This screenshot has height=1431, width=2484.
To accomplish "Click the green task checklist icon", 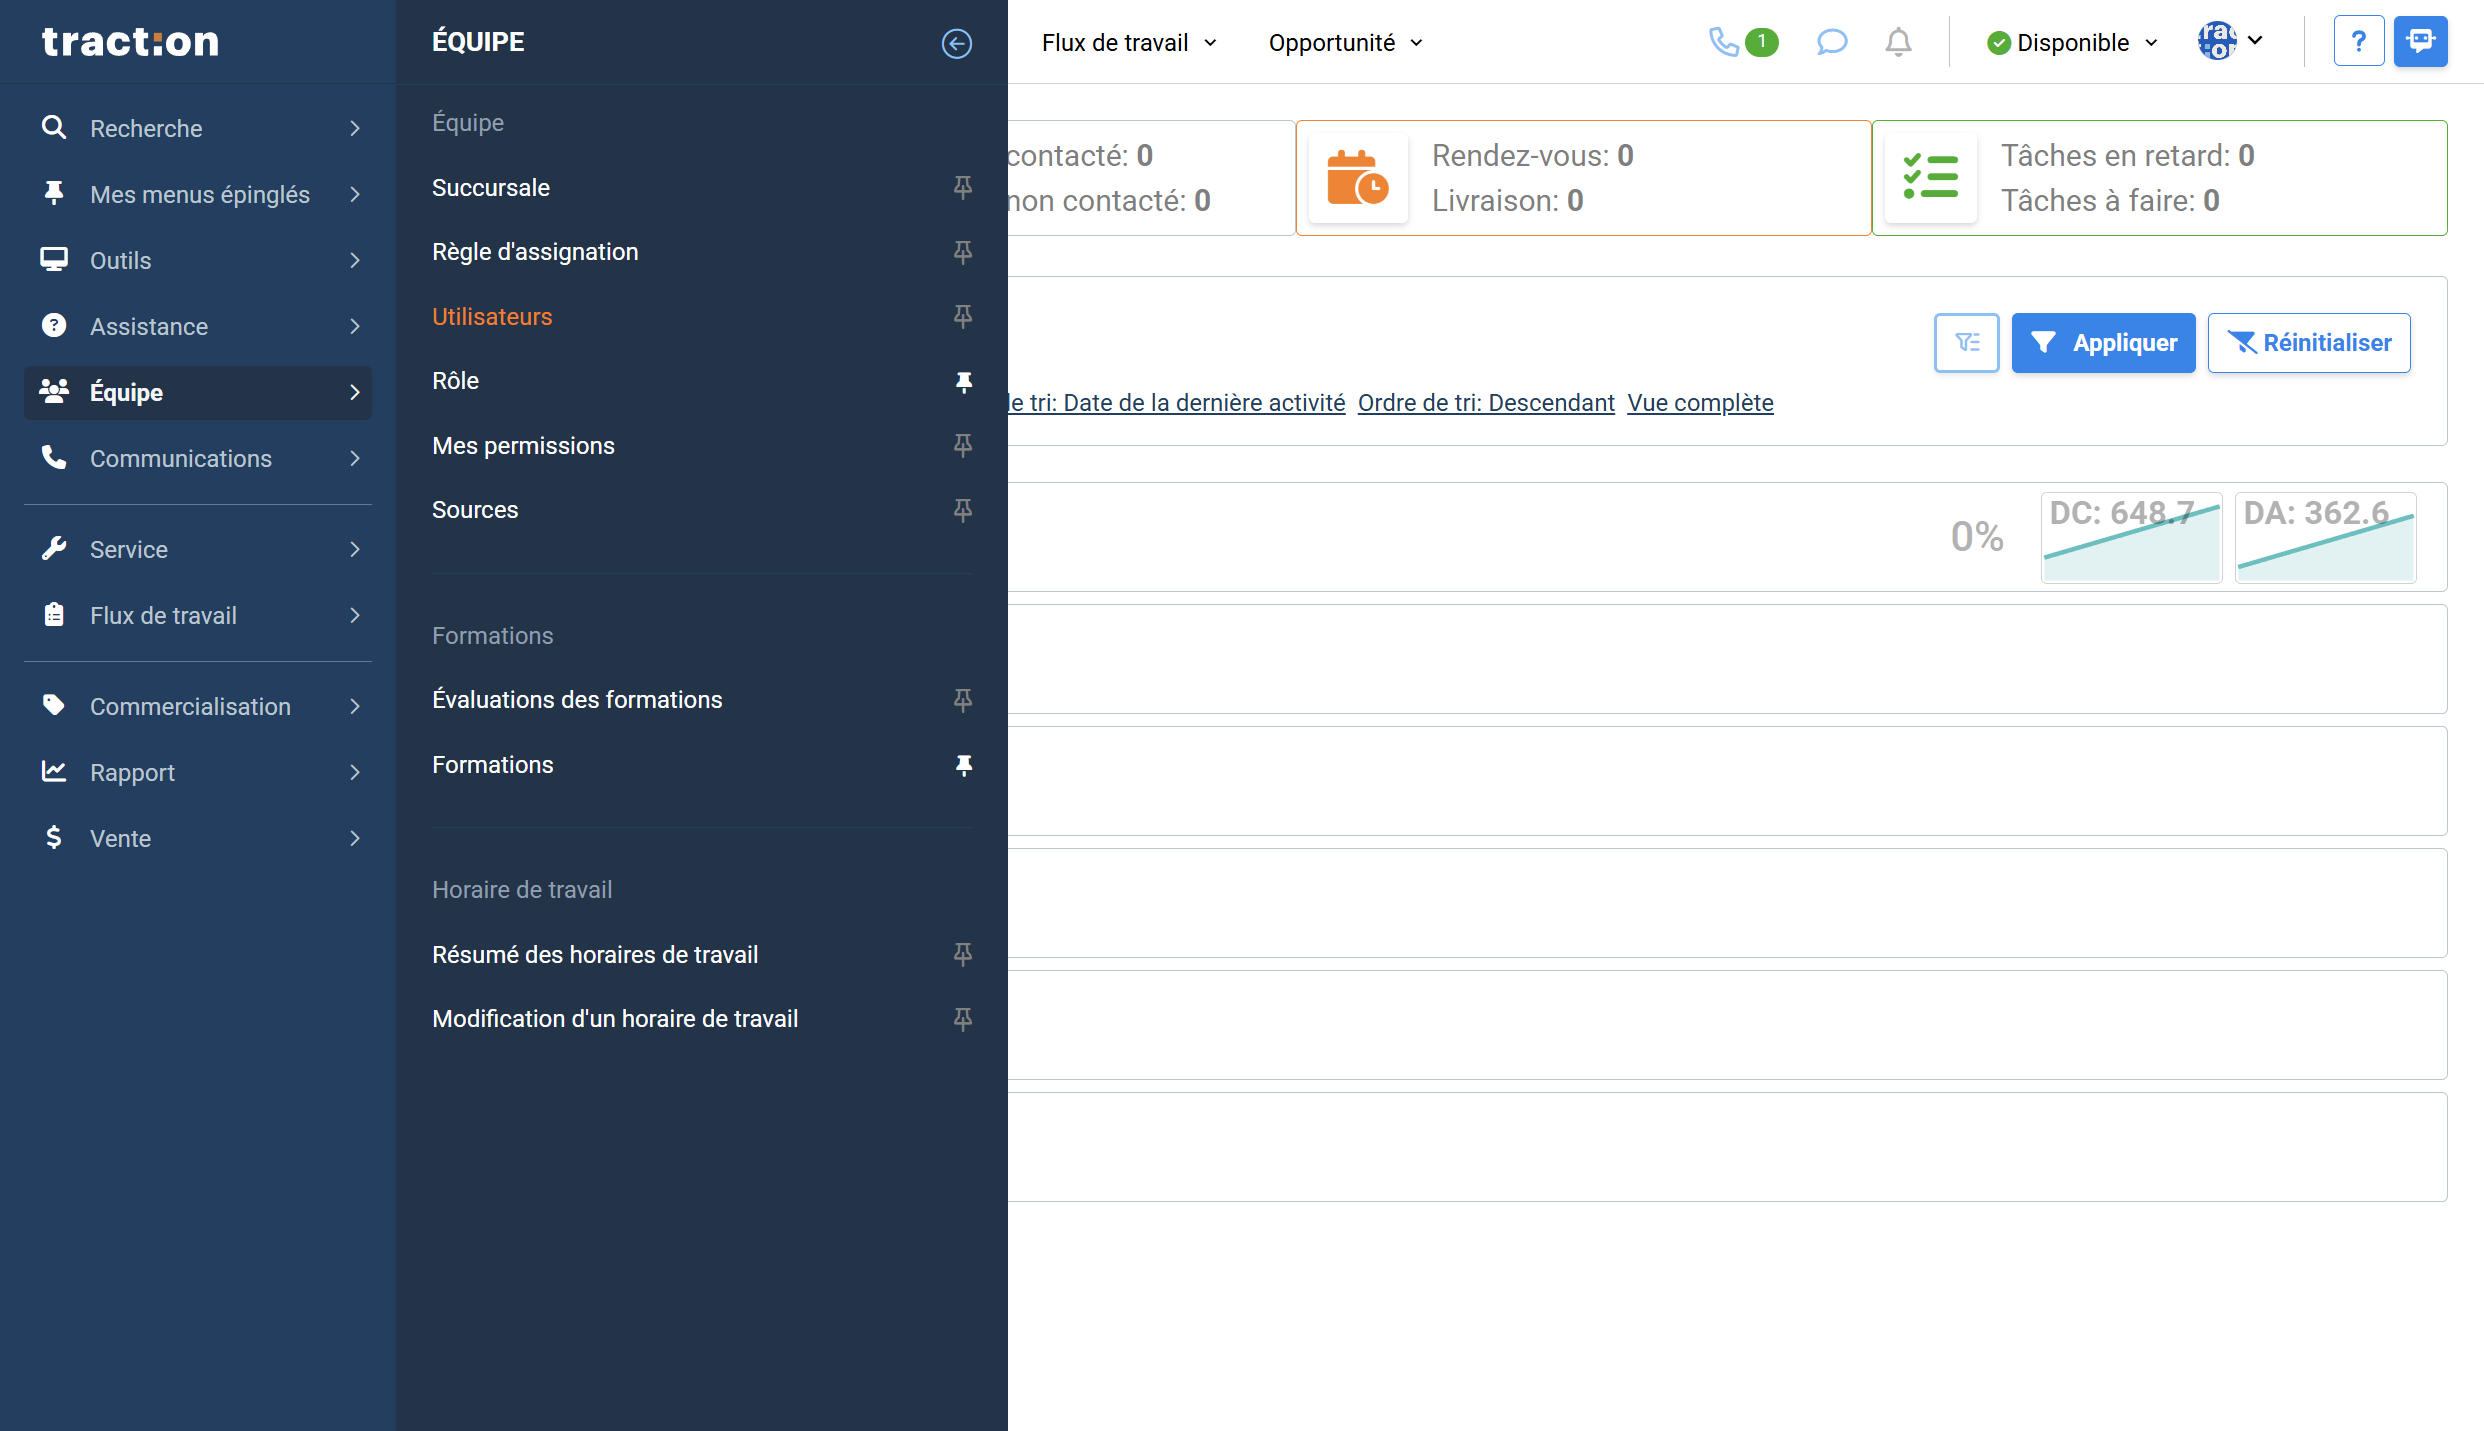I will click(x=1930, y=178).
